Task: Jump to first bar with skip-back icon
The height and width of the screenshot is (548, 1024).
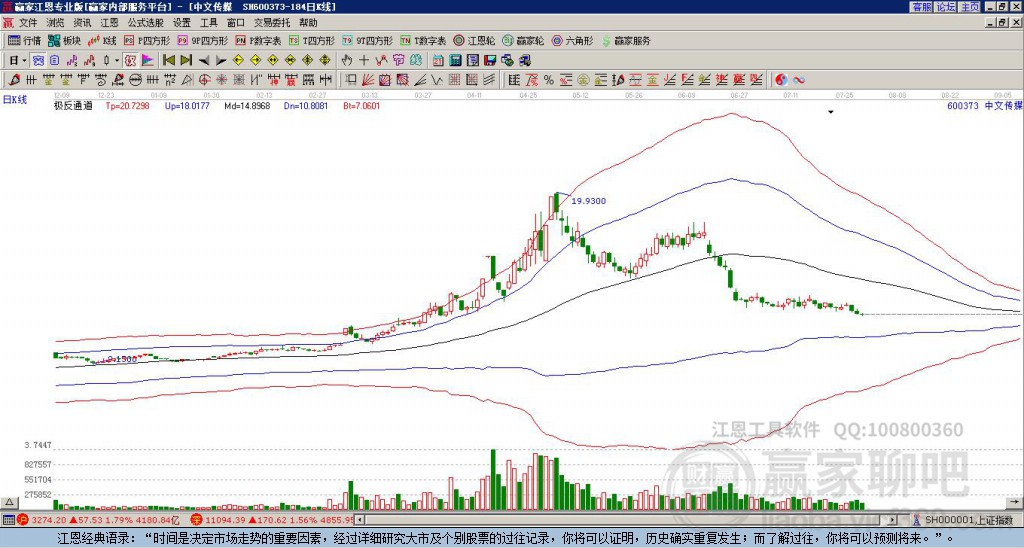Action: 168,60
